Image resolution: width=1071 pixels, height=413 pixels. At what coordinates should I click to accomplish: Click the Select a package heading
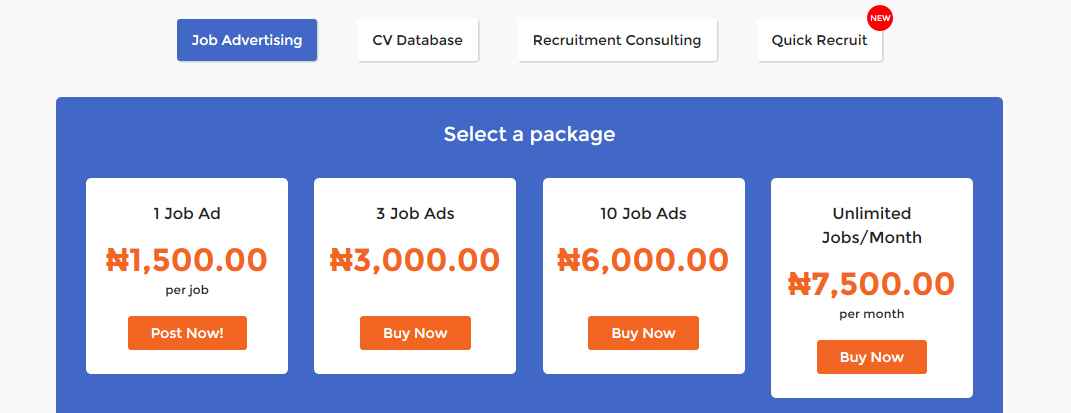click(x=529, y=134)
